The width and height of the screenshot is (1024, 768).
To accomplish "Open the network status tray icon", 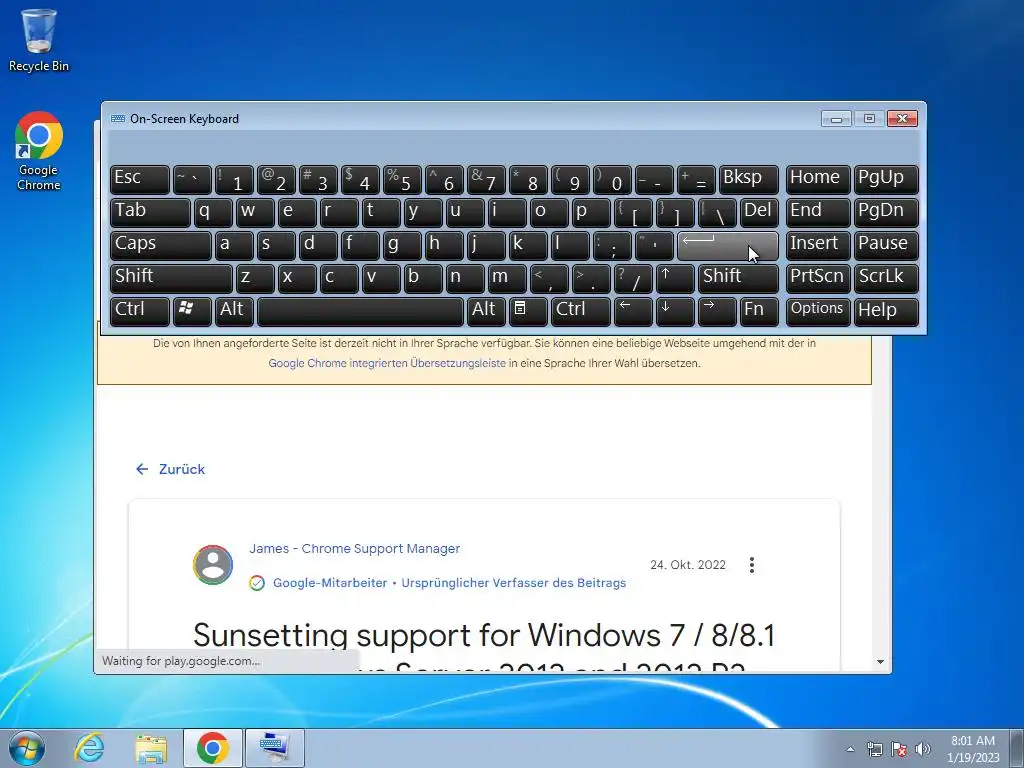I will (874, 749).
